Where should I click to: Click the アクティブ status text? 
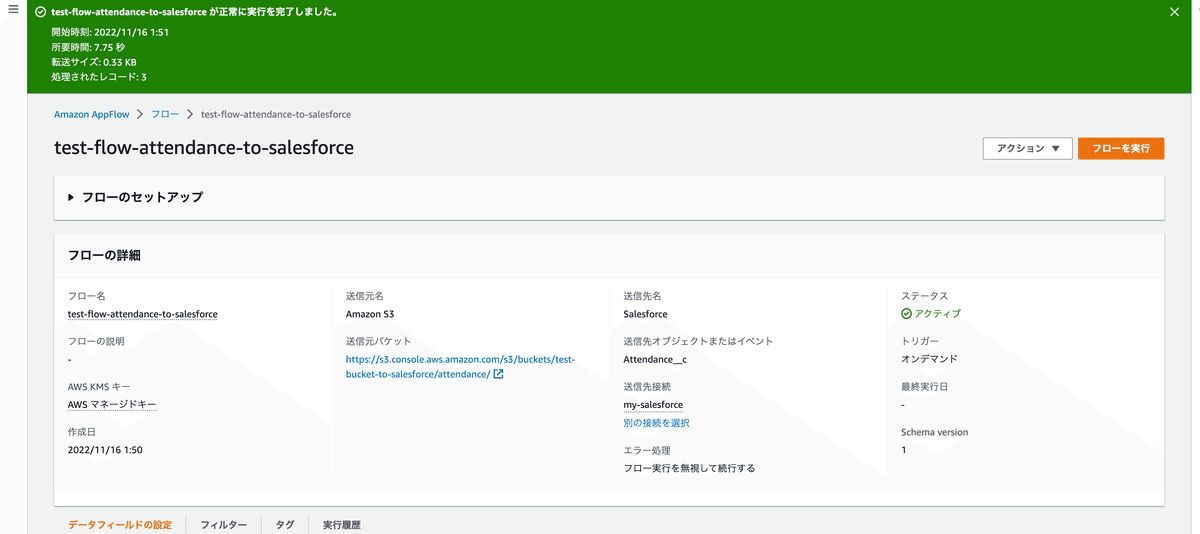point(937,314)
